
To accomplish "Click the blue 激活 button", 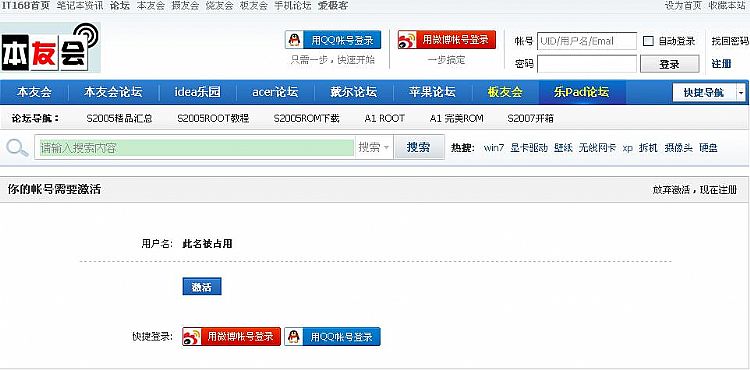I will 202,287.
